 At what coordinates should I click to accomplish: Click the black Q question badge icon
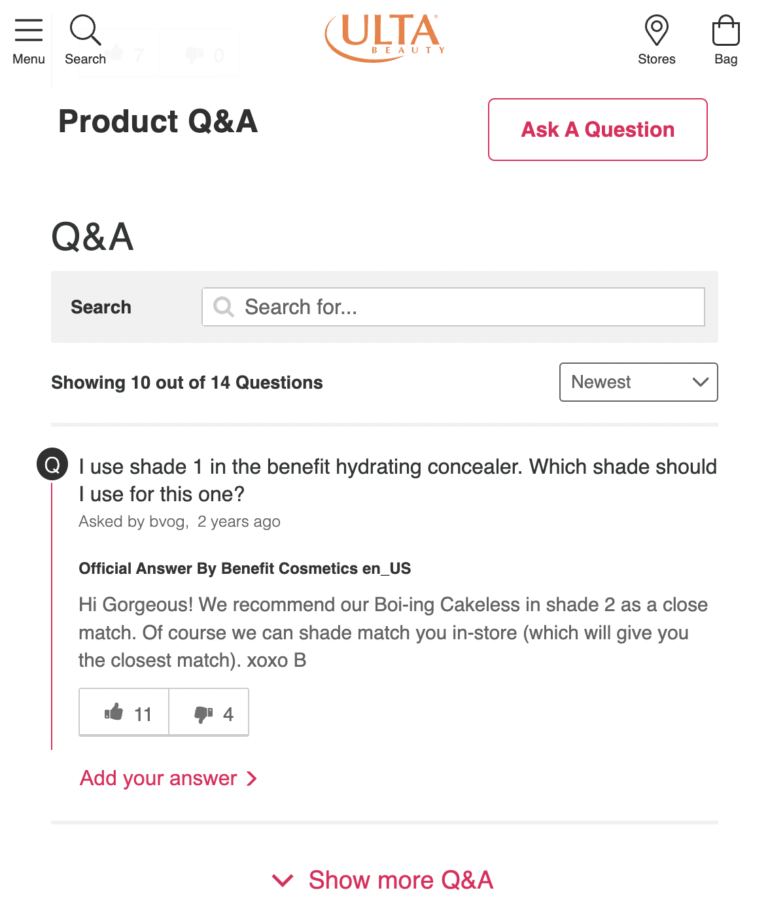coord(52,465)
